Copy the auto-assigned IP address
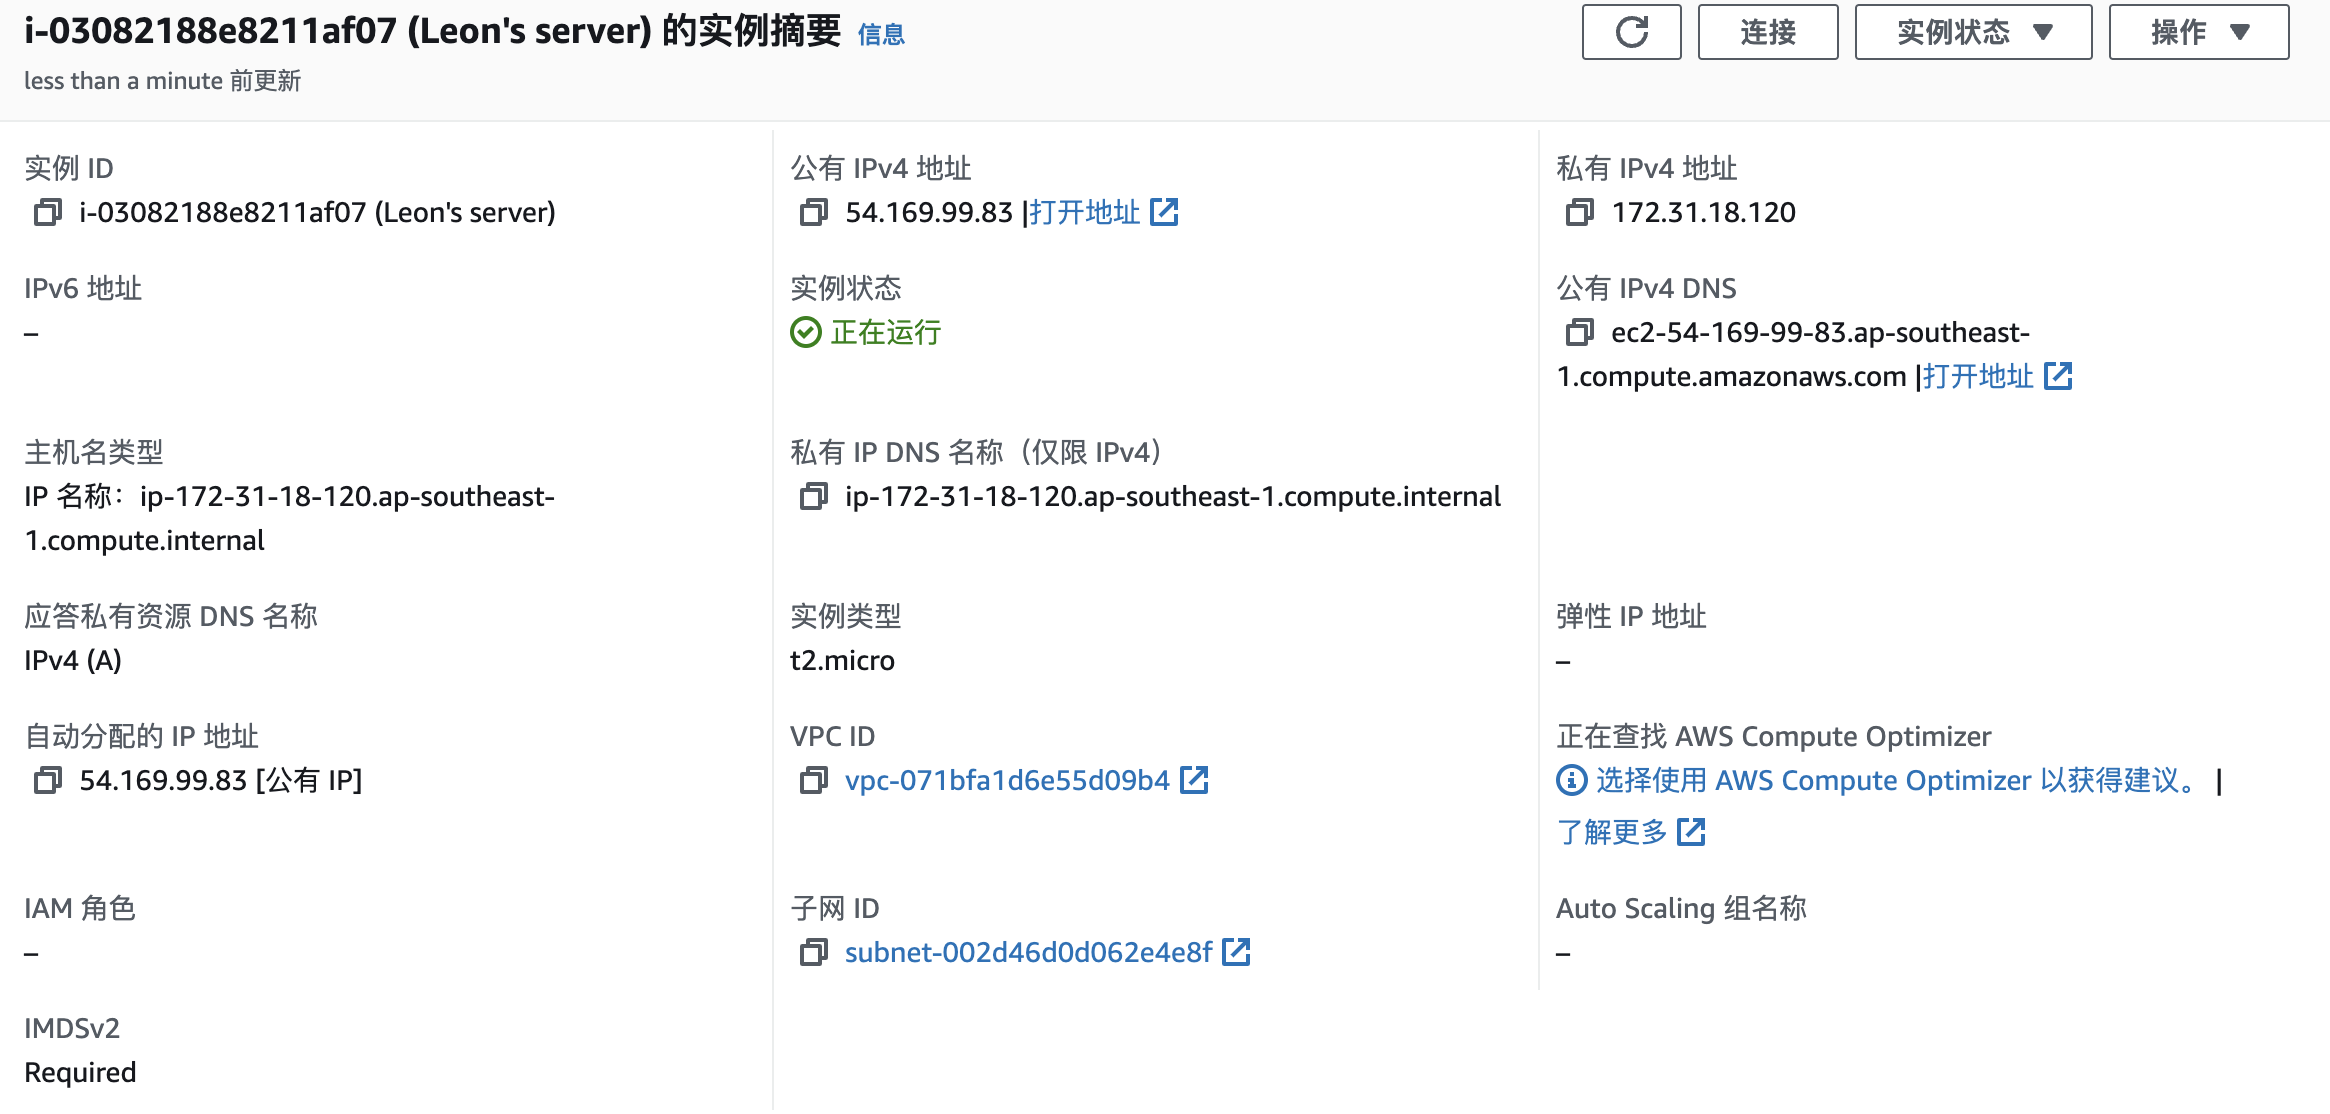The width and height of the screenshot is (2330, 1114). coord(47,780)
